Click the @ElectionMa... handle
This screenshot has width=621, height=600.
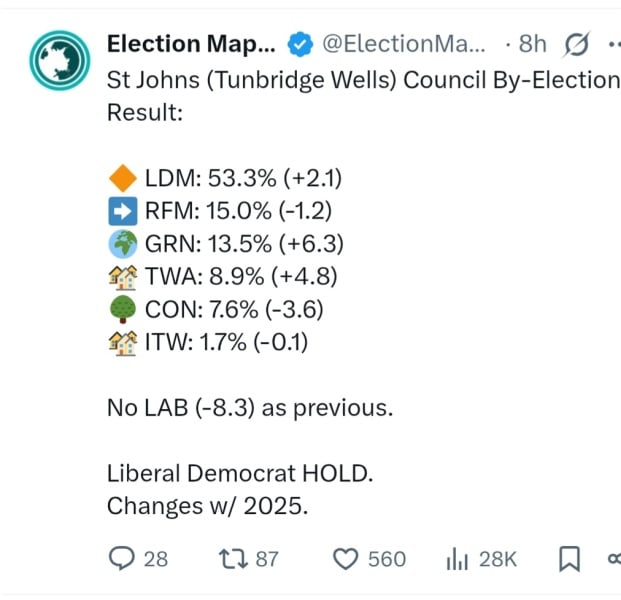[402, 44]
